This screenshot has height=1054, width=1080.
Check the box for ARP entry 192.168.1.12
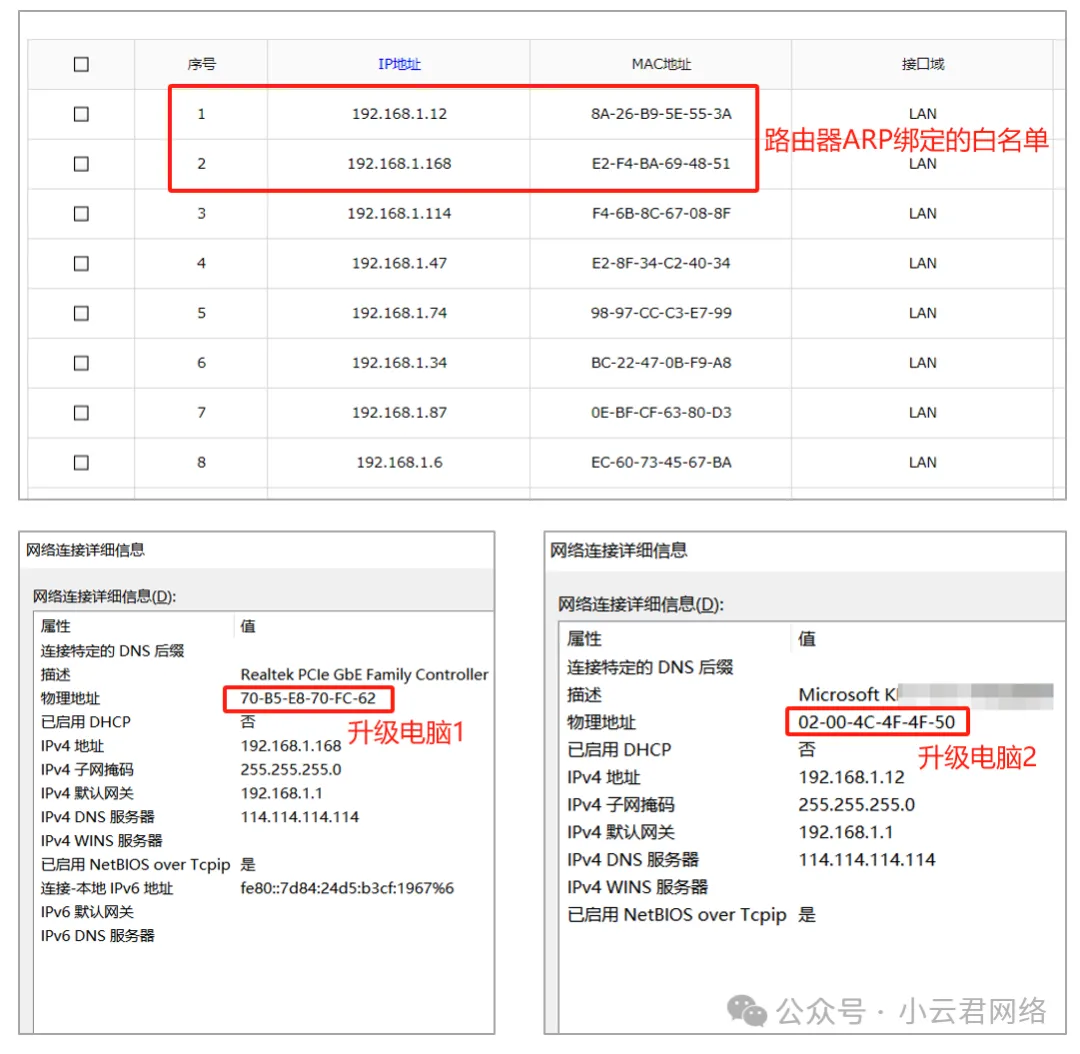coord(81,114)
